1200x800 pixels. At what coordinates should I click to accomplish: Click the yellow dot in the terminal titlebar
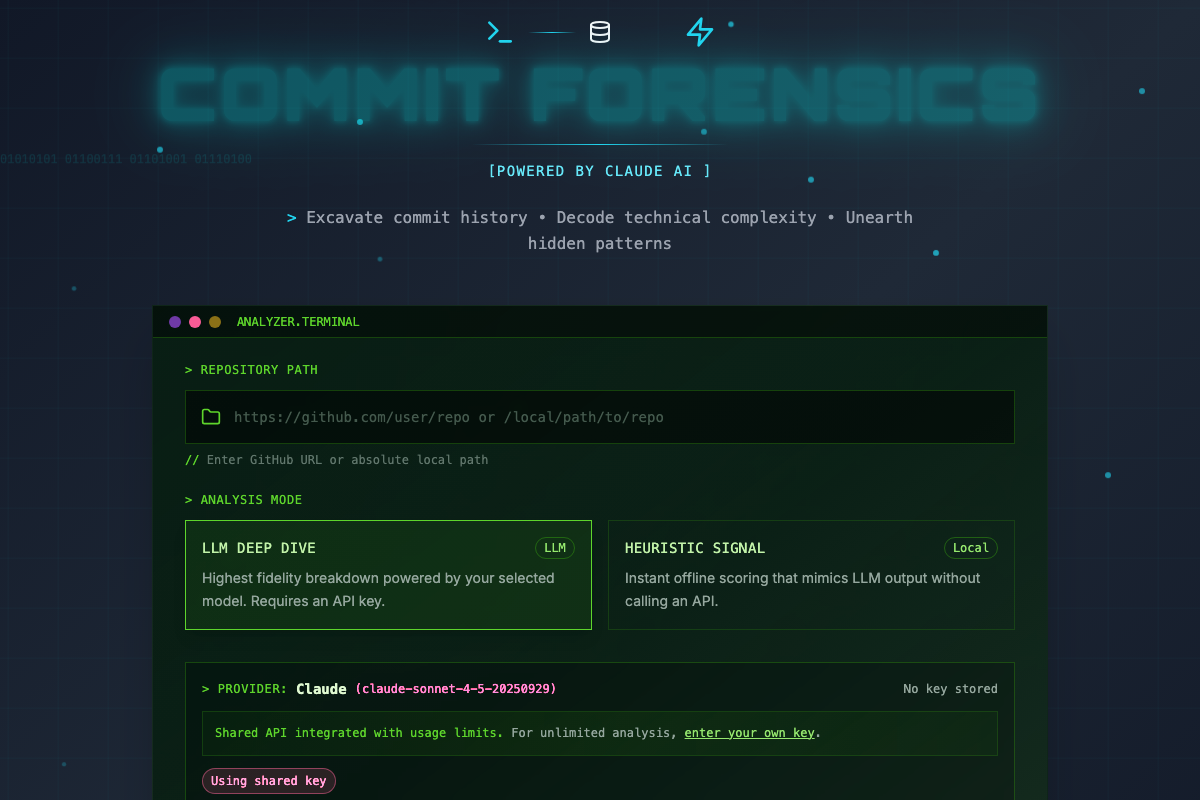click(214, 321)
